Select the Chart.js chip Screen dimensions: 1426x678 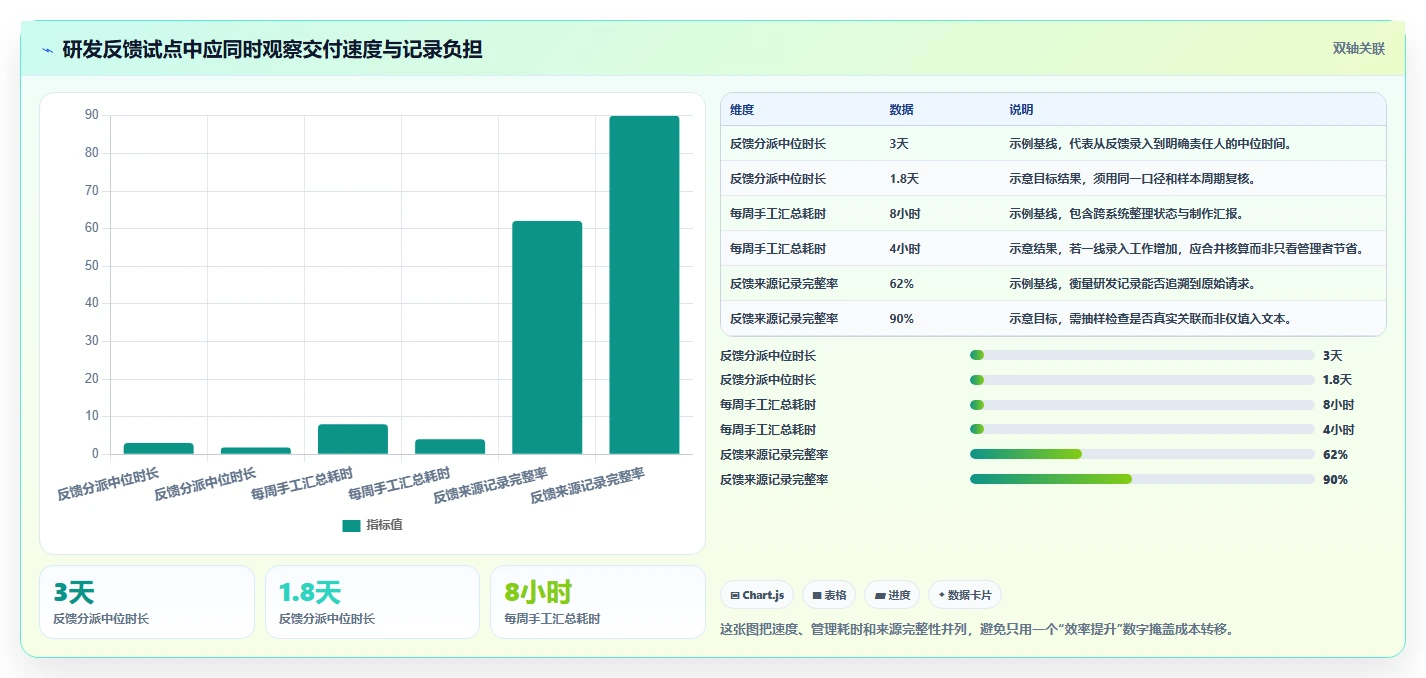(x=757, y=595)
